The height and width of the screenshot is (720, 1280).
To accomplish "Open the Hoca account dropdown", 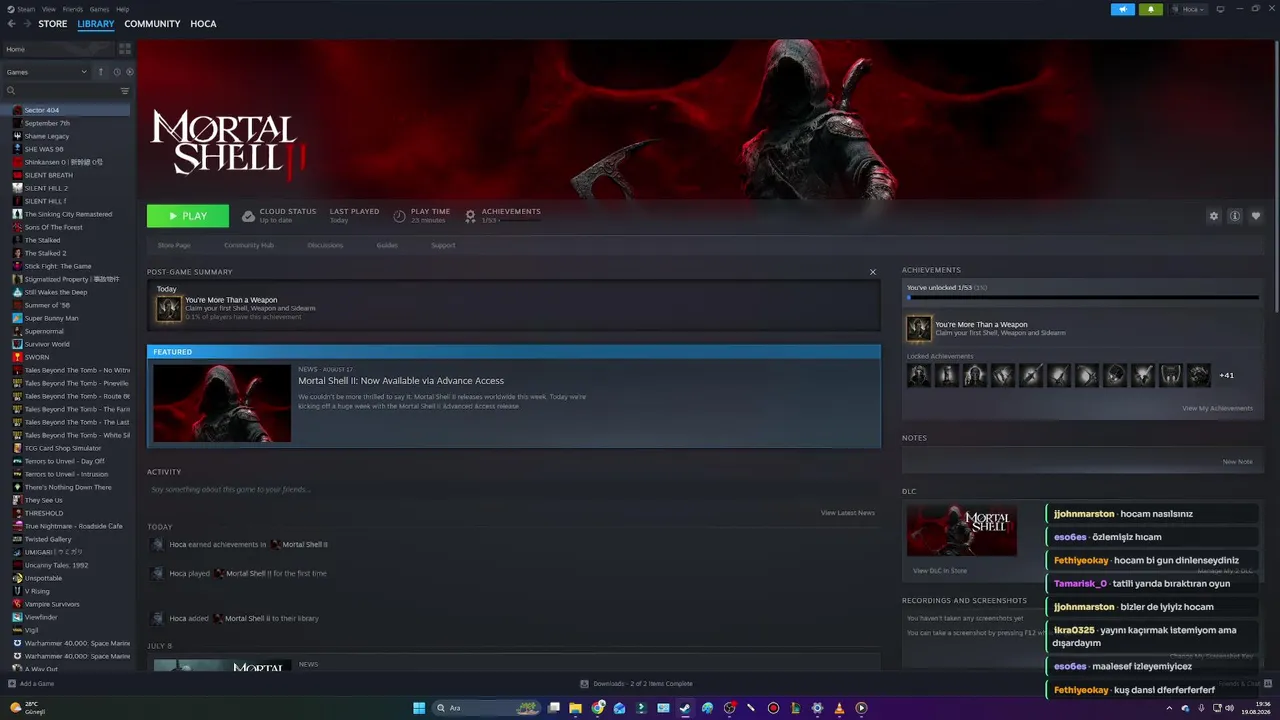I will [x=1189, y=9].
